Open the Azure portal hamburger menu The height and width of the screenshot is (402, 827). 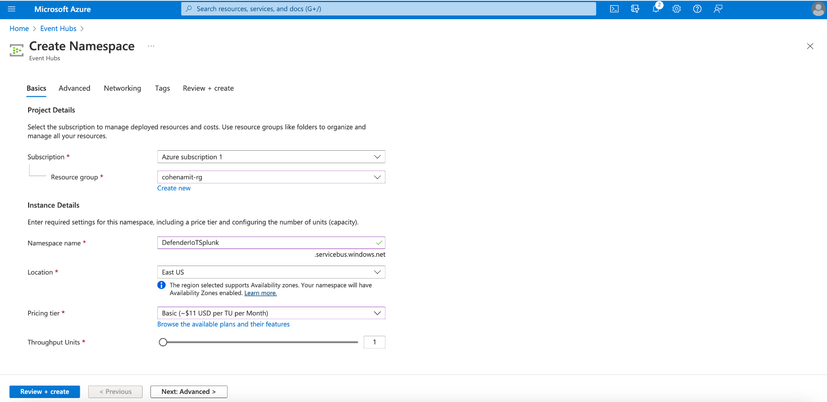click(12, 9)
